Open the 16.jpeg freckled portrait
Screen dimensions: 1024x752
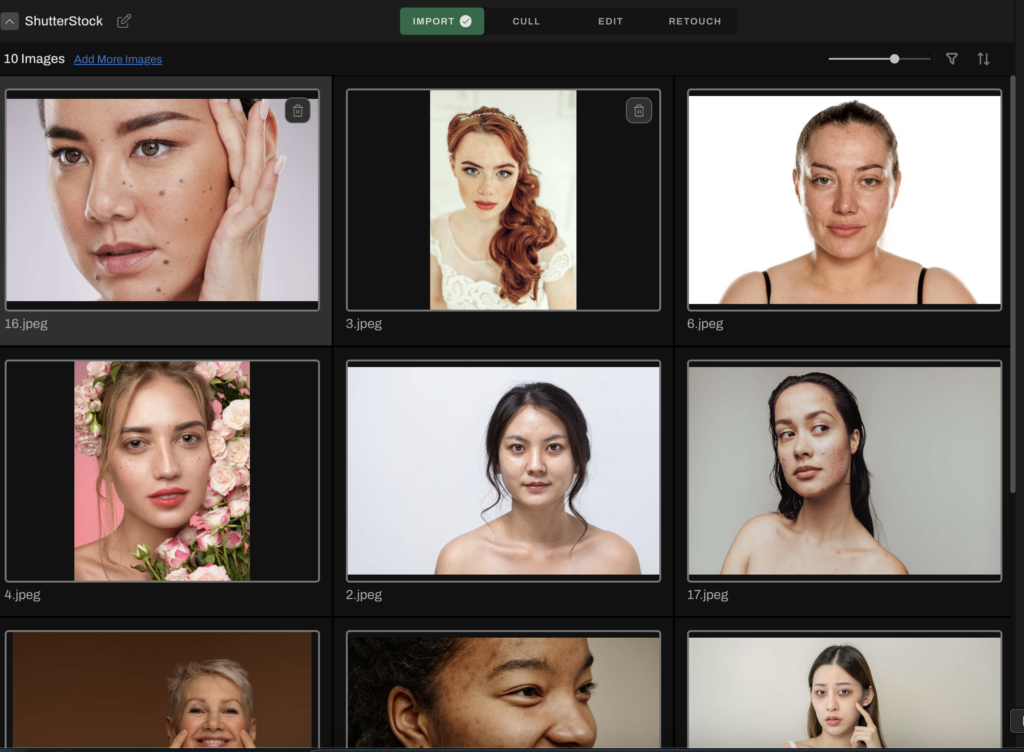tap(163, 199)
